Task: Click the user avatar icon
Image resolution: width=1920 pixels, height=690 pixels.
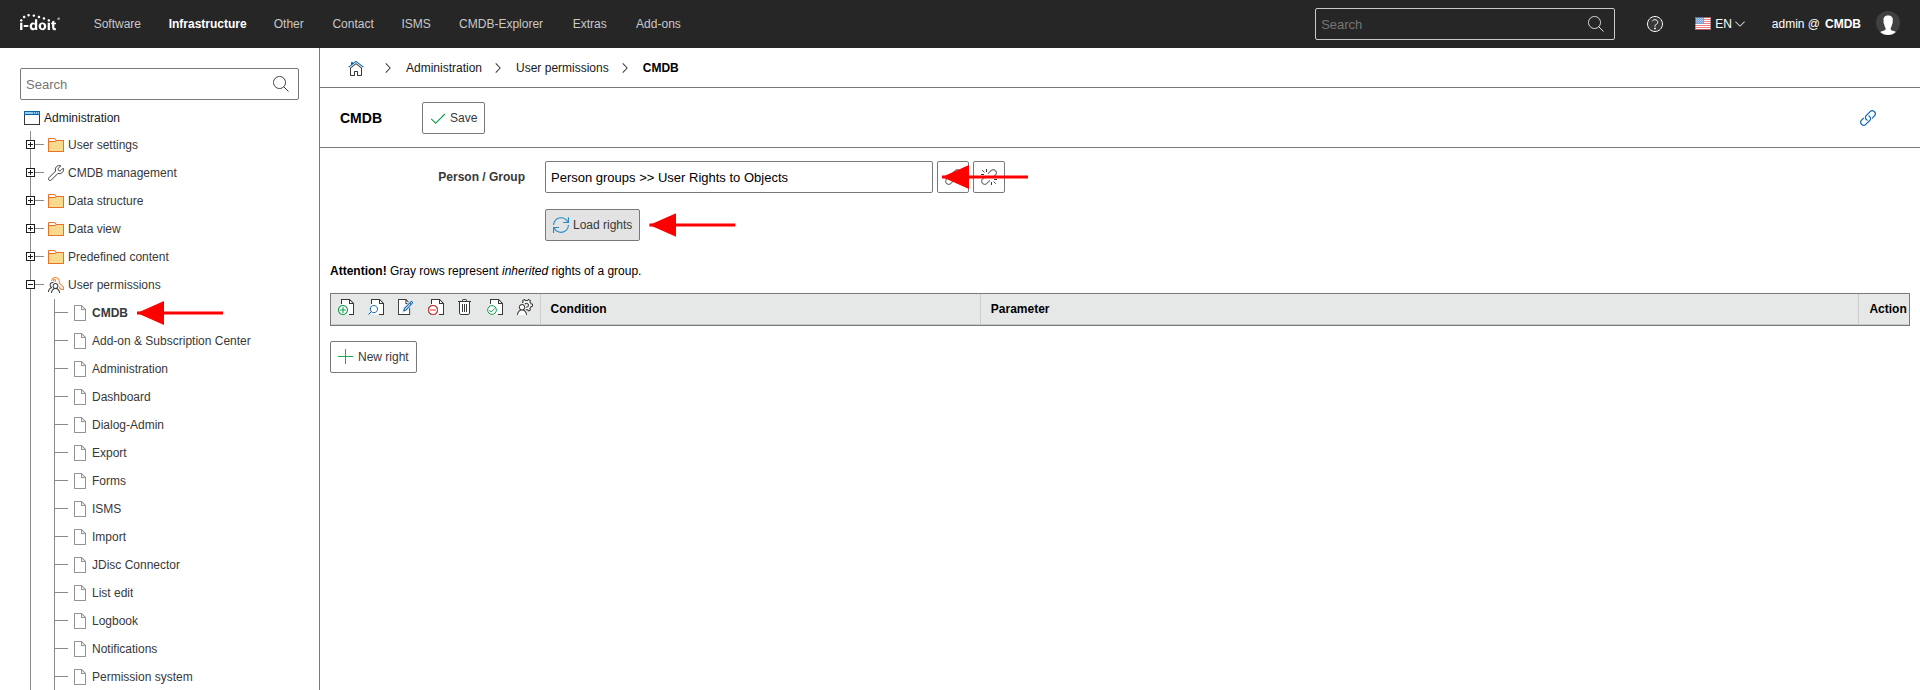Action: [1887, 24]
